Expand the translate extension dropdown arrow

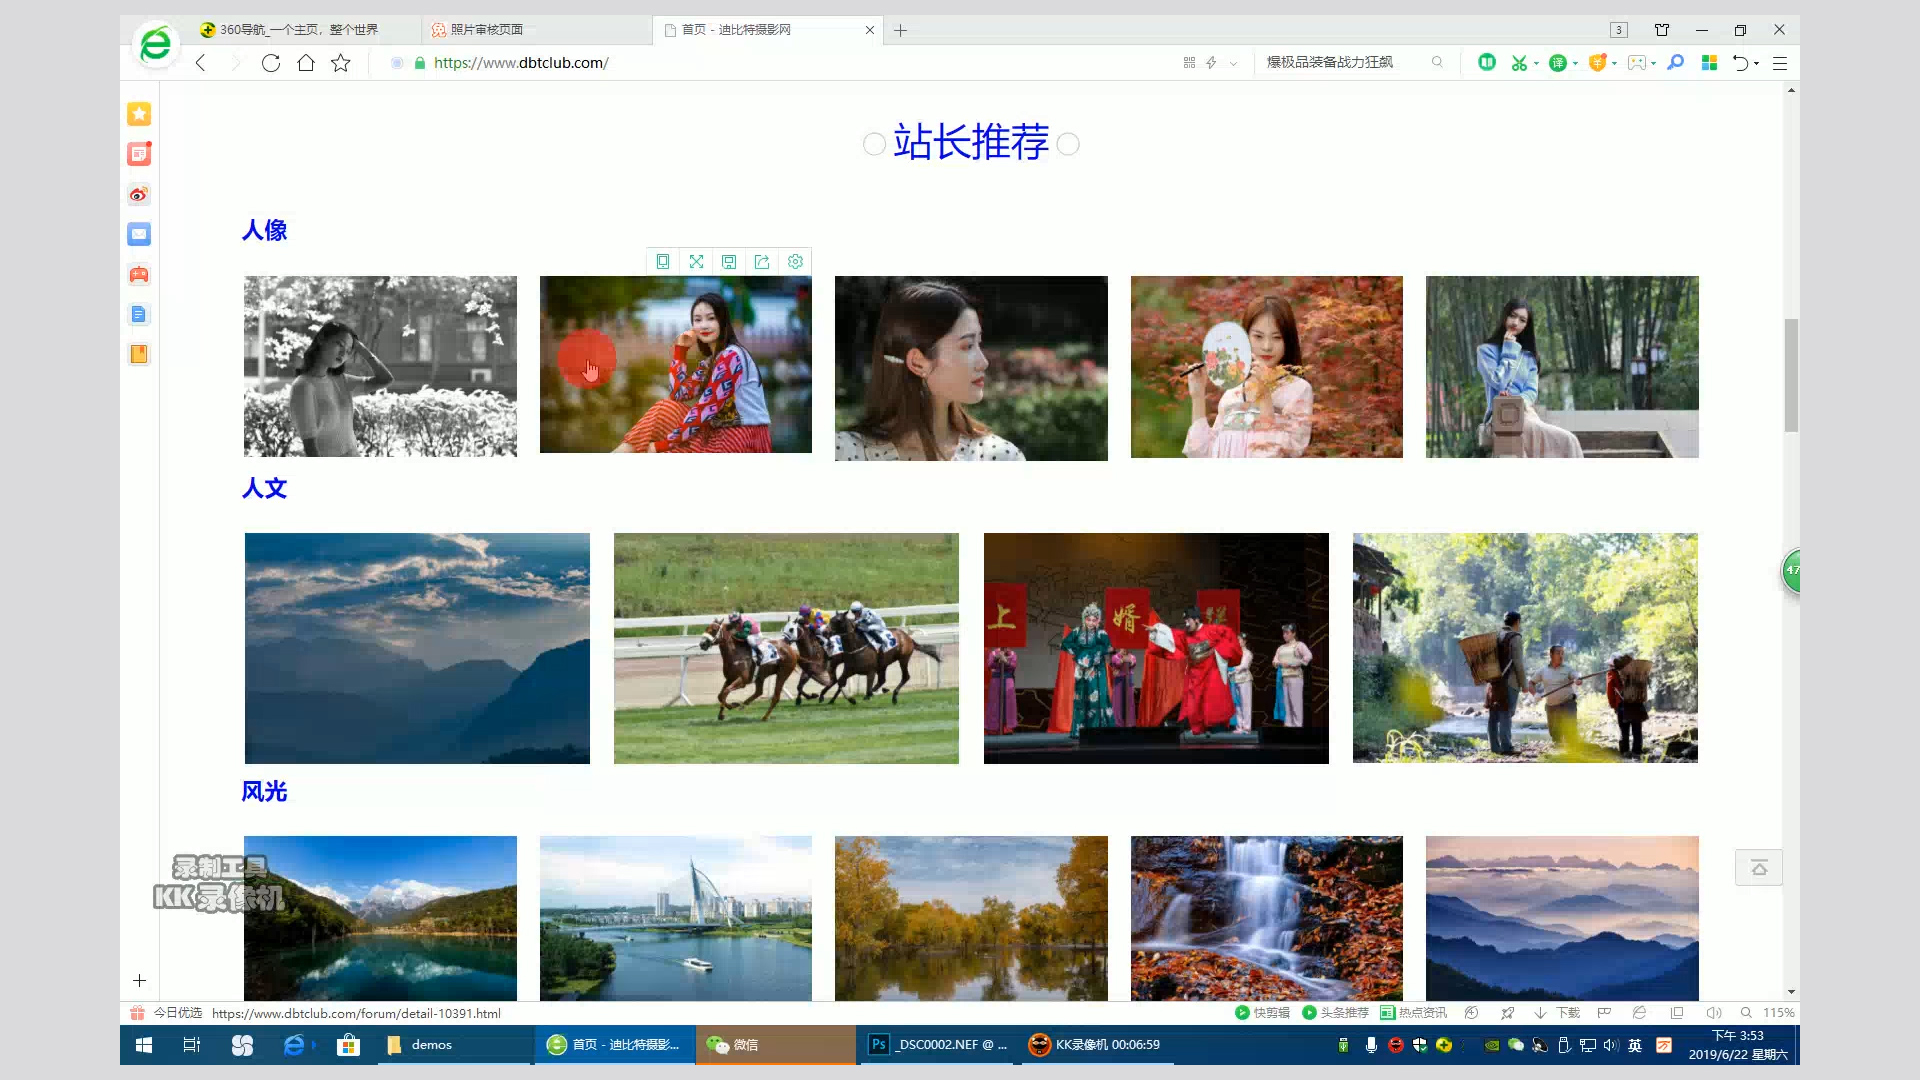[1575, 64]
